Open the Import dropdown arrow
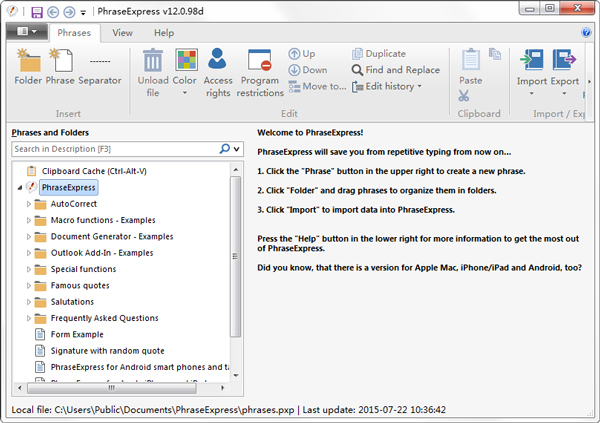The image size is (600, 423). click(x=532, y=93)
